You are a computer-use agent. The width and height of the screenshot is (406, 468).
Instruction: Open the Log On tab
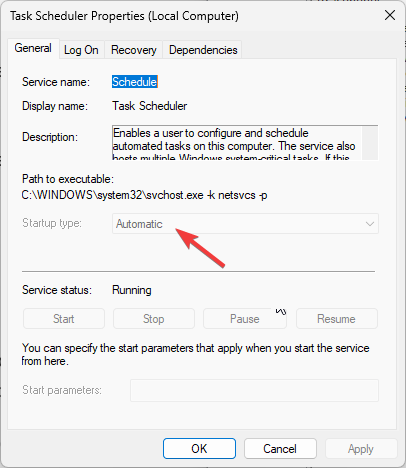(82, 50)
